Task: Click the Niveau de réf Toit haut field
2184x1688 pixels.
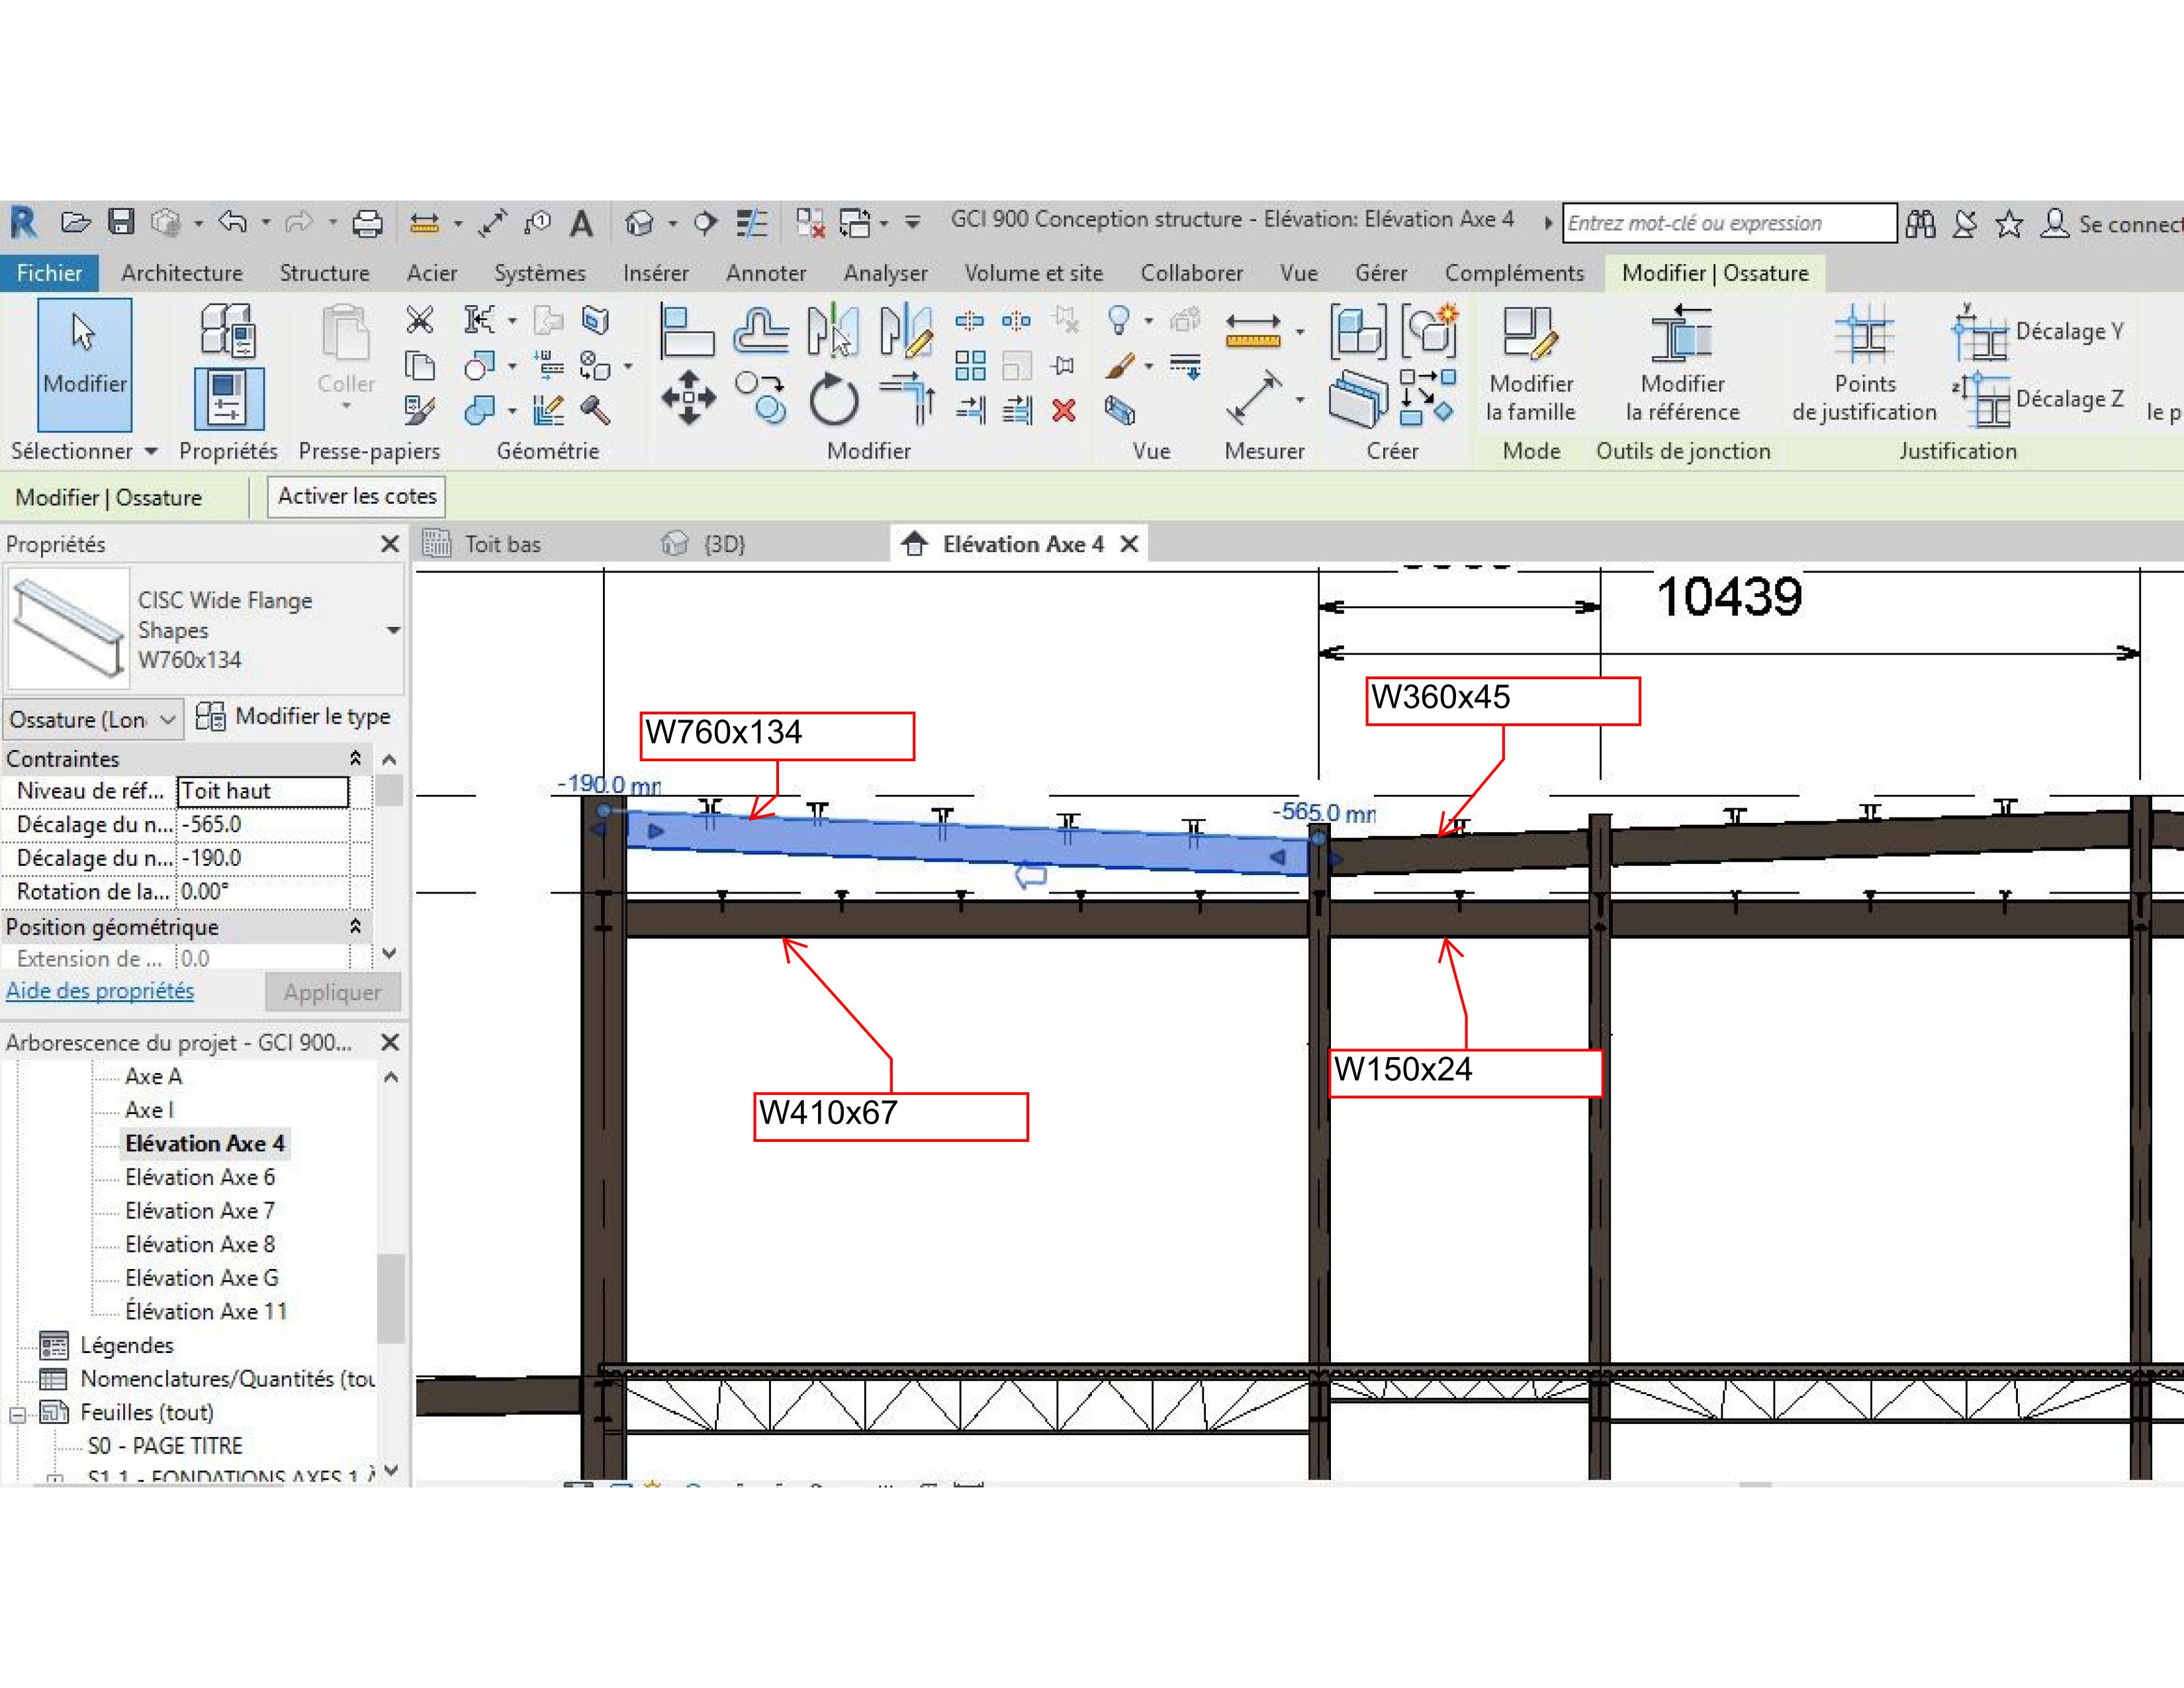Action: pyautogui.click(x=263, y=791)
